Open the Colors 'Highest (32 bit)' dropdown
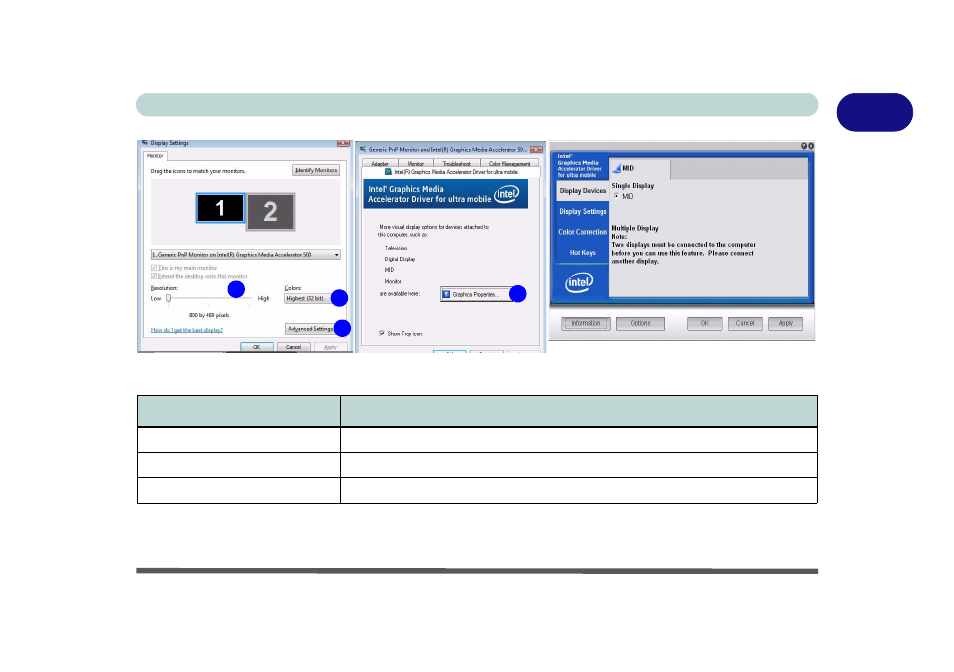Image resolution: width=954 pixels, height=672 pixels. coord(312,299)
